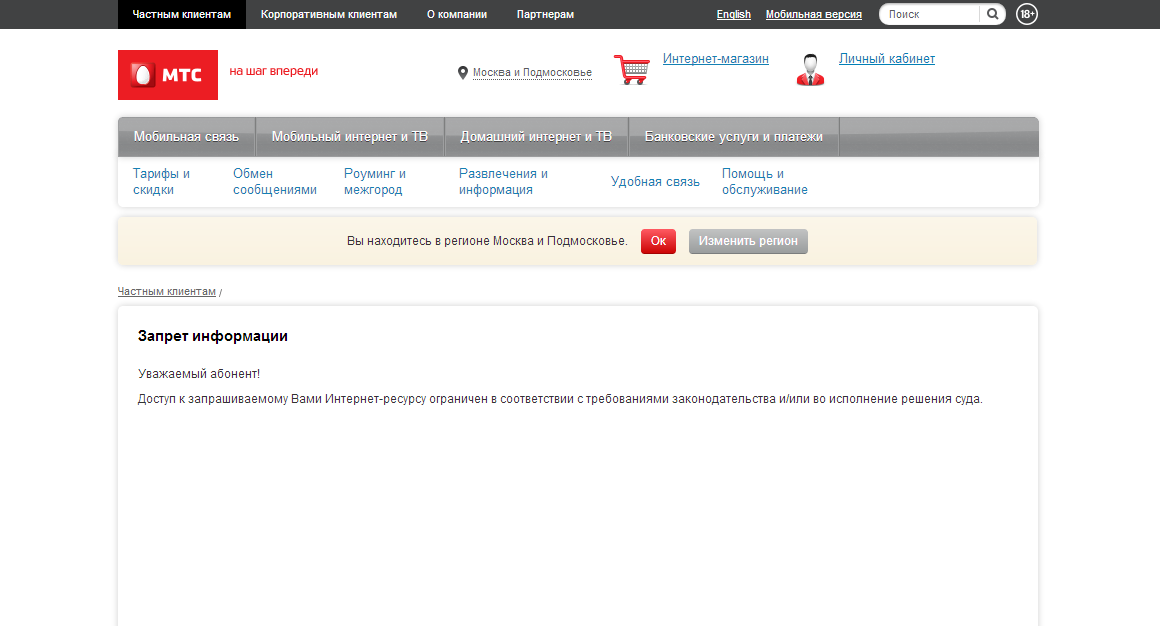The width and height of the screenshot is (1160, 626).
Task: Click the MTS red logo
Action: tap(167, 75)
